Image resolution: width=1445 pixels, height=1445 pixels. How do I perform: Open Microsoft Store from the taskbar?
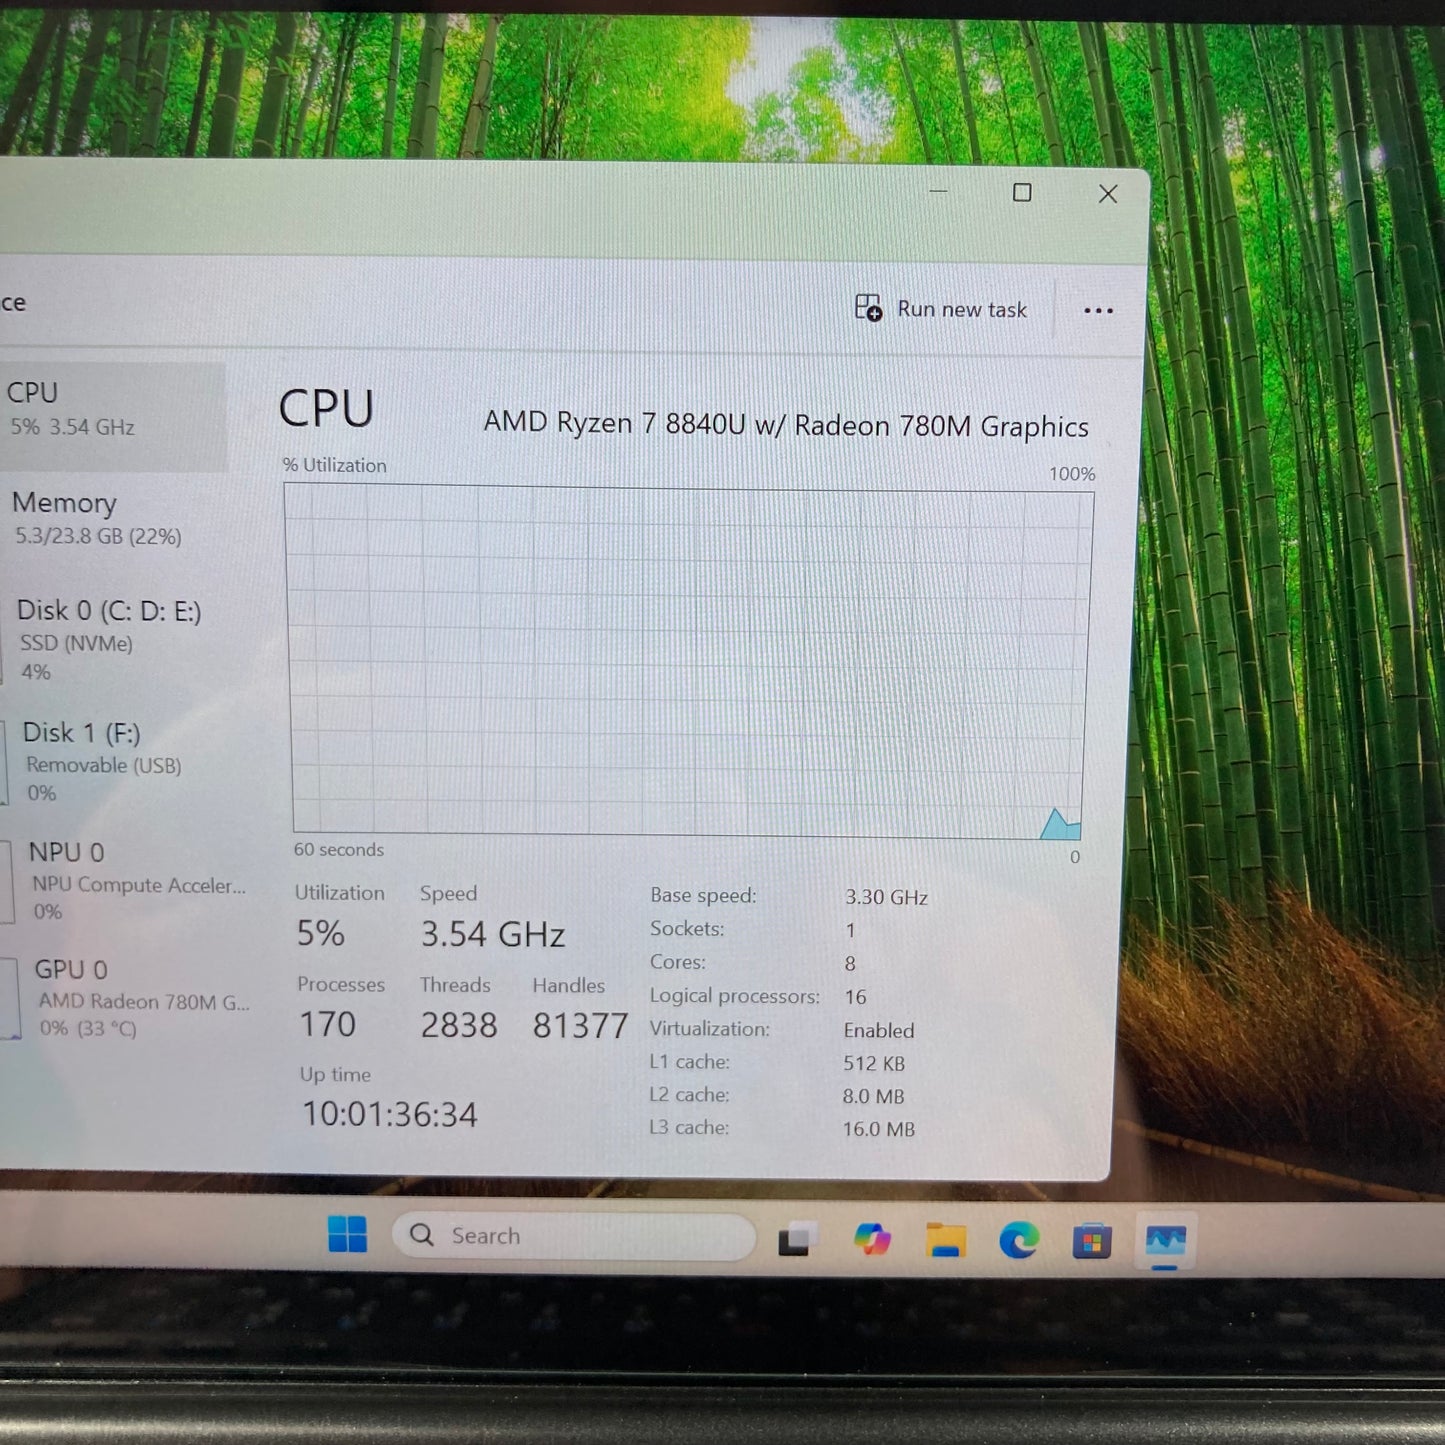(1092, 1243)
